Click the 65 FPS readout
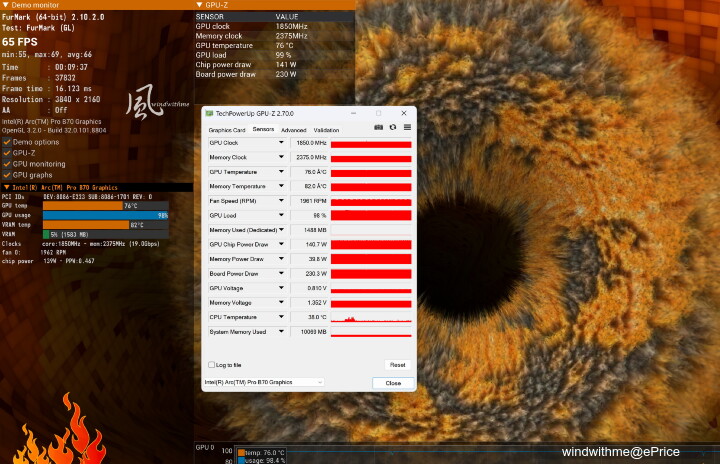The height and width of the screenshot is (464, 720). pos(20,42)
